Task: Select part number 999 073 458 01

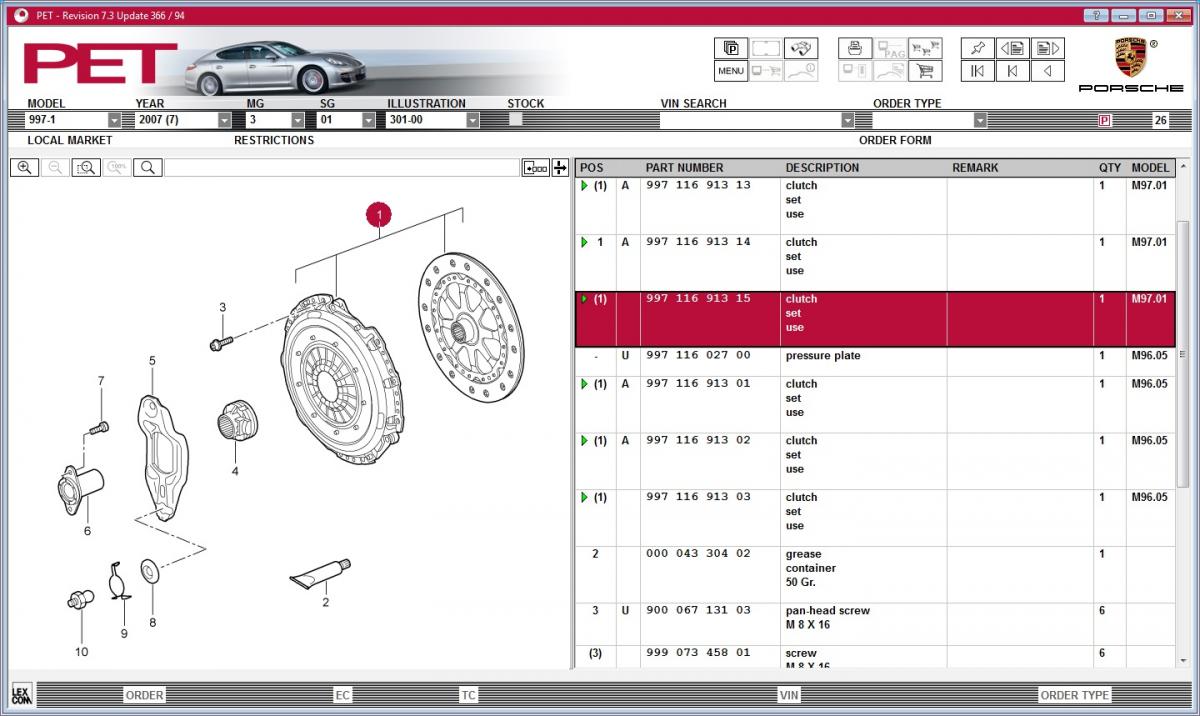Action: pyautogui.click(x=698, y=653)
